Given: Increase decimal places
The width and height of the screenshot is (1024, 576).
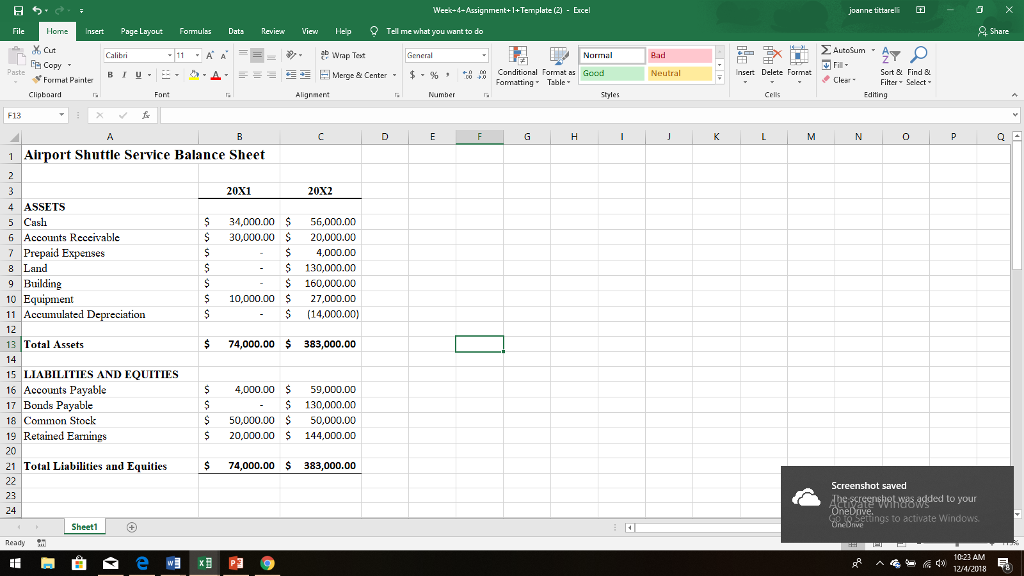Looking at the screenshot, I should point(468,75).
